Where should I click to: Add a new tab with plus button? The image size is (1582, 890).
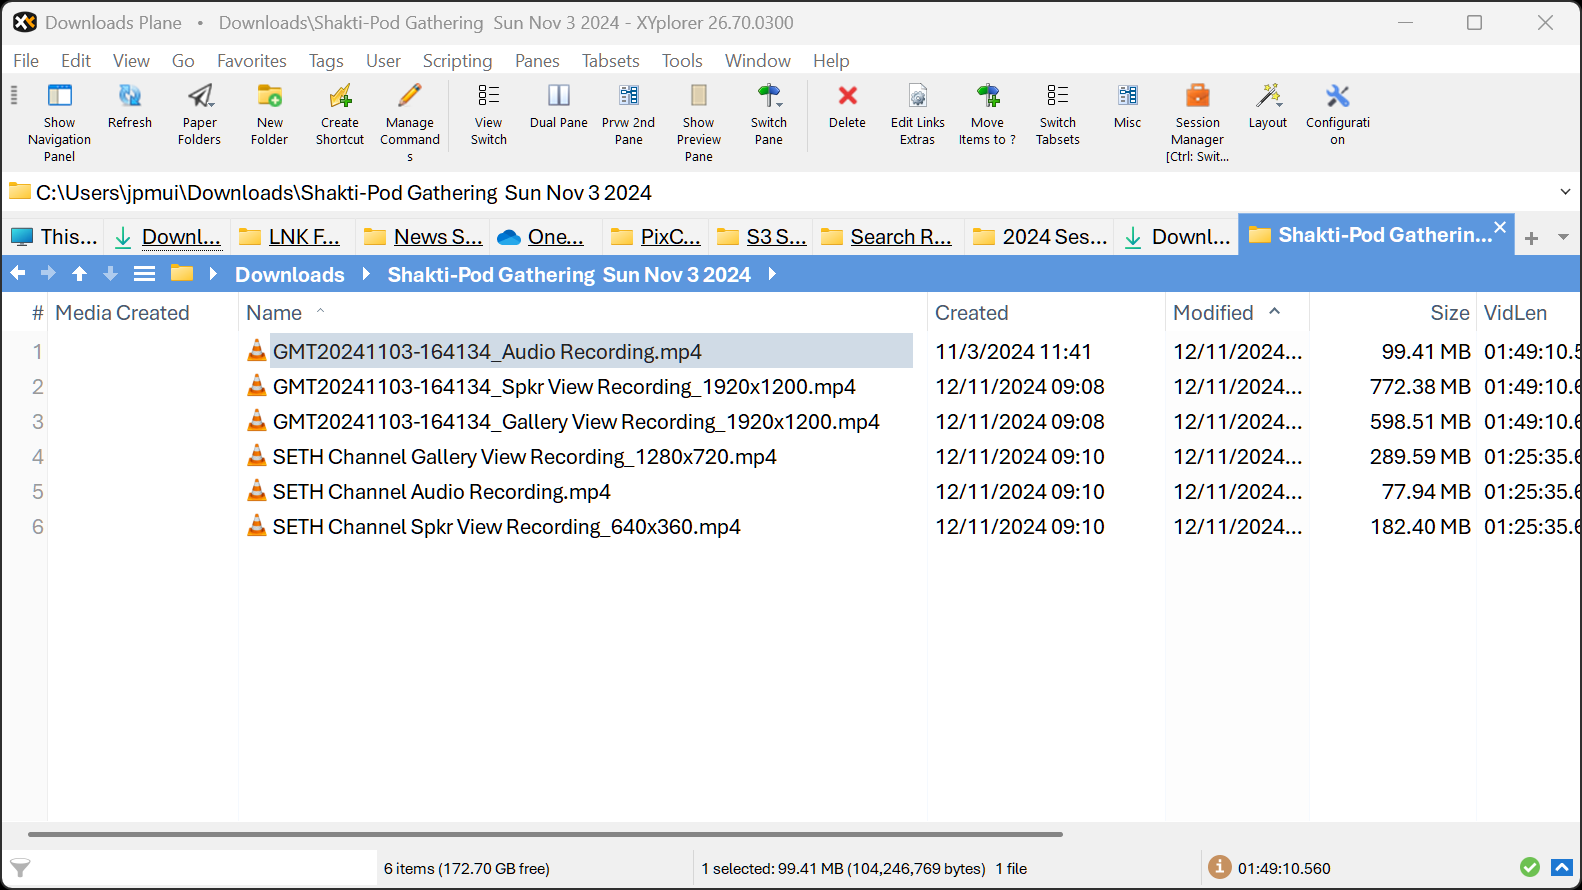(x=1531, y=238)
